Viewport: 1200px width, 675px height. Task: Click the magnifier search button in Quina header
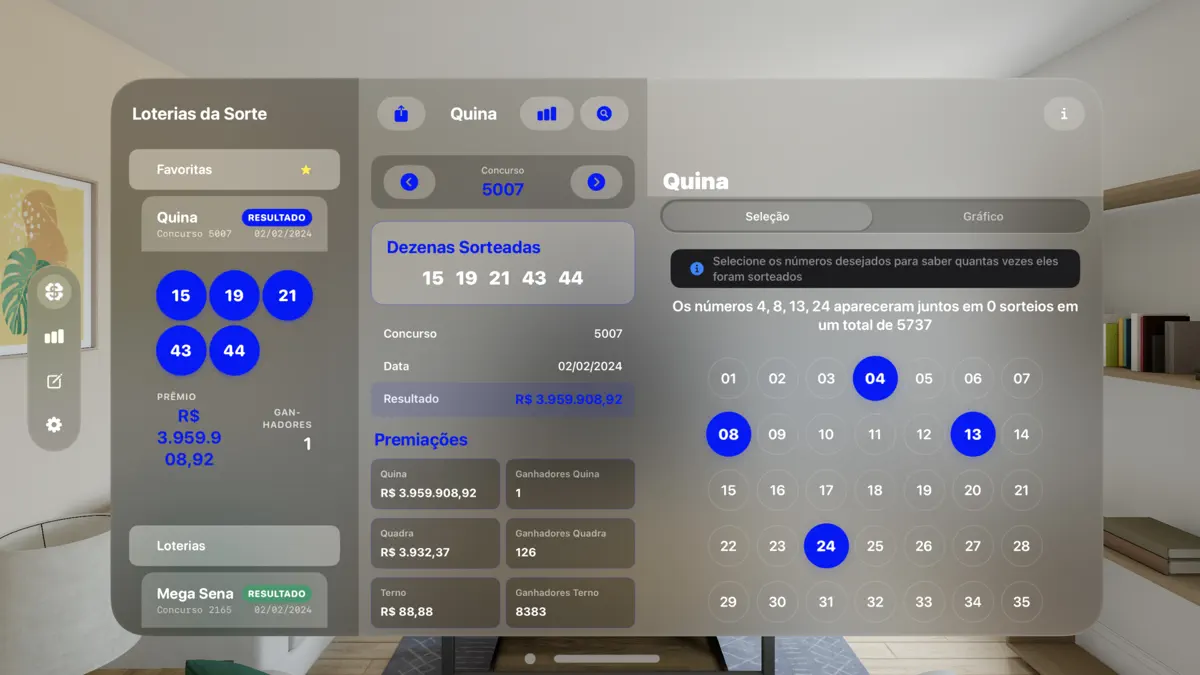(x=604, y=114)
